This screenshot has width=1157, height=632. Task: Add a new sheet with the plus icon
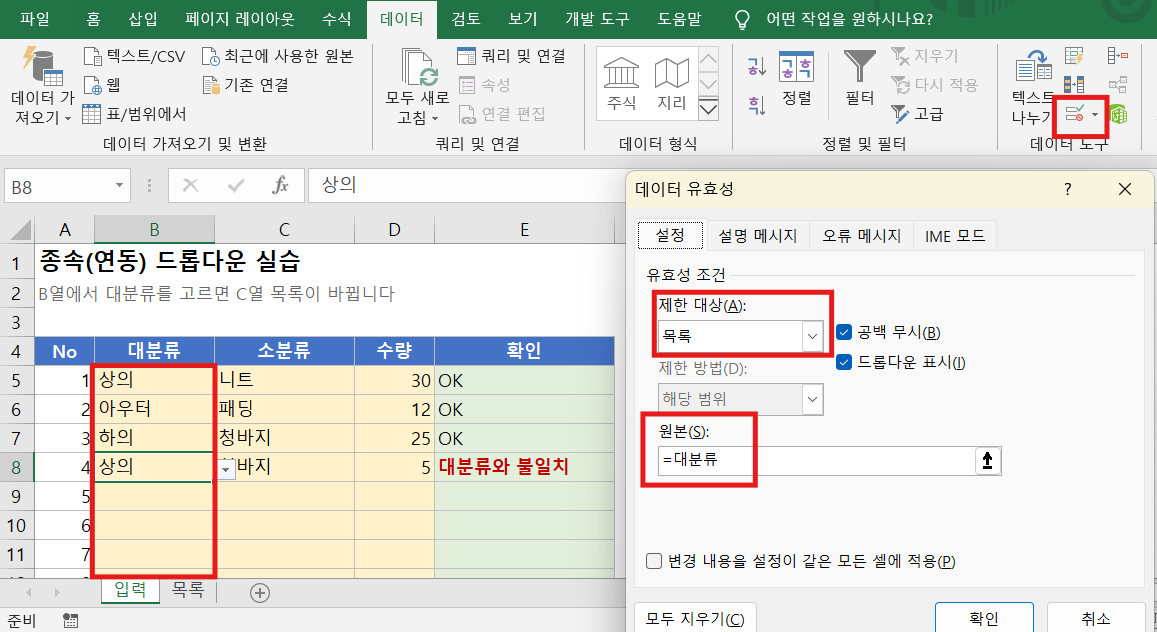(260, 593)
